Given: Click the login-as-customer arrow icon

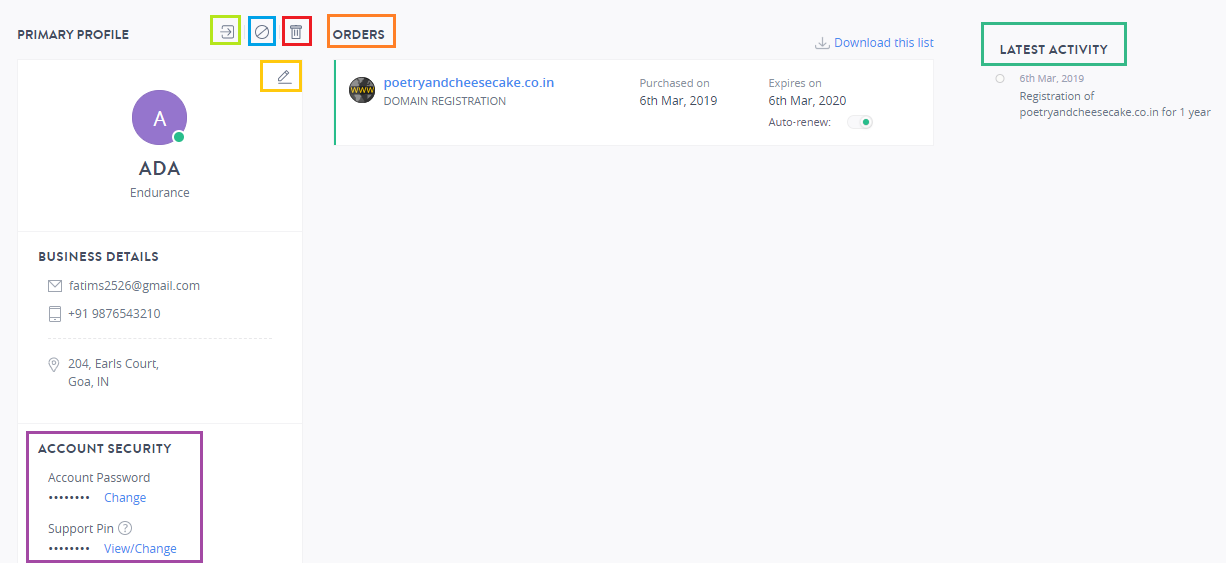Looking at the screenshot, I should pos(227,31).
